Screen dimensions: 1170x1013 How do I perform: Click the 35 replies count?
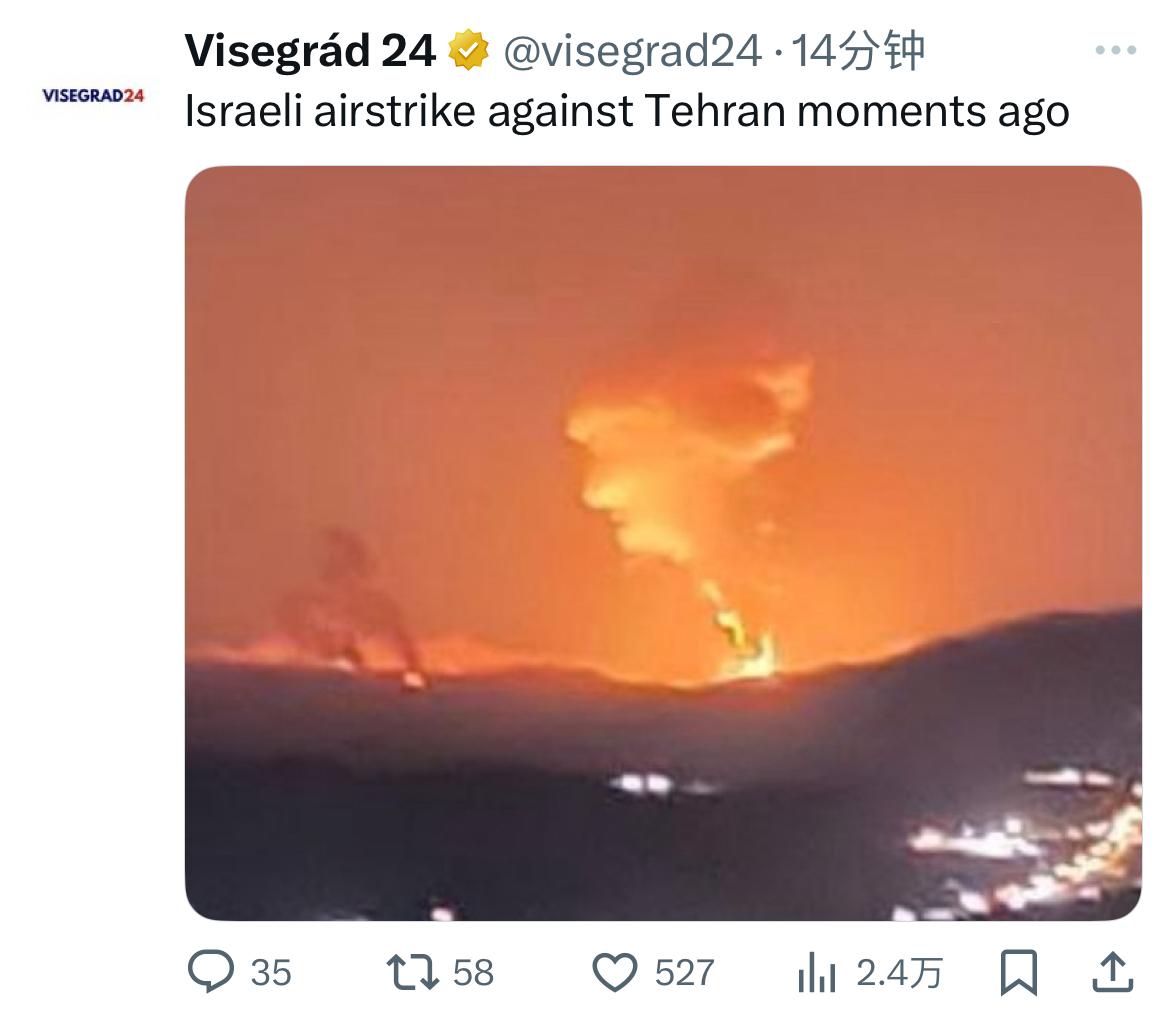(271, 973)
